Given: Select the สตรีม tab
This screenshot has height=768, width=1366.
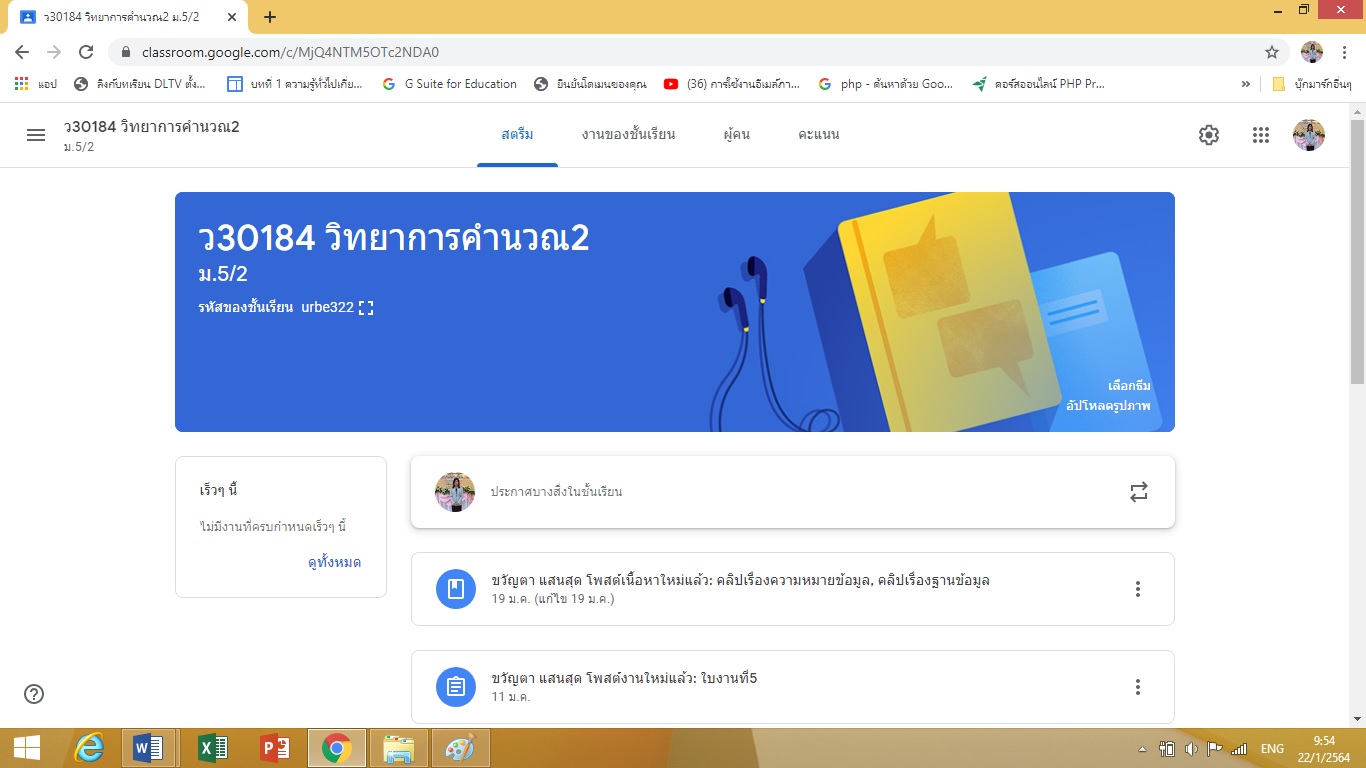Looking at the screenshot, I should (517, 135).
